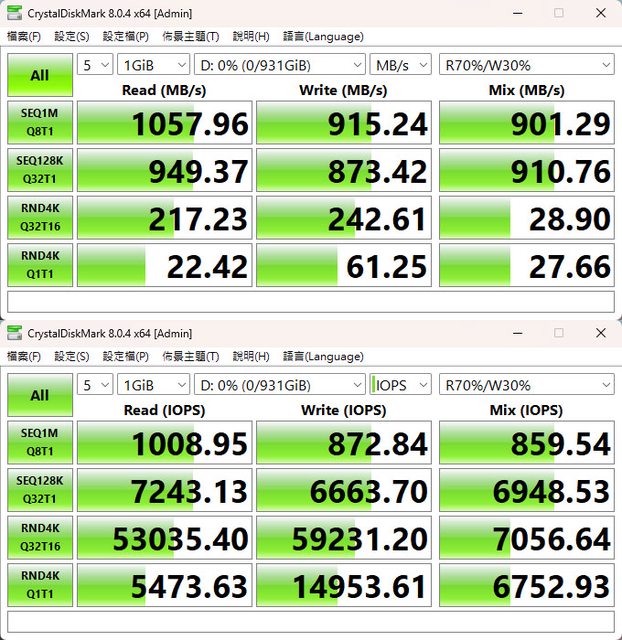Maximize the bottom CrystalDiskMark window
The width and height of the screenshot is (622, 640).
(559, 333)
